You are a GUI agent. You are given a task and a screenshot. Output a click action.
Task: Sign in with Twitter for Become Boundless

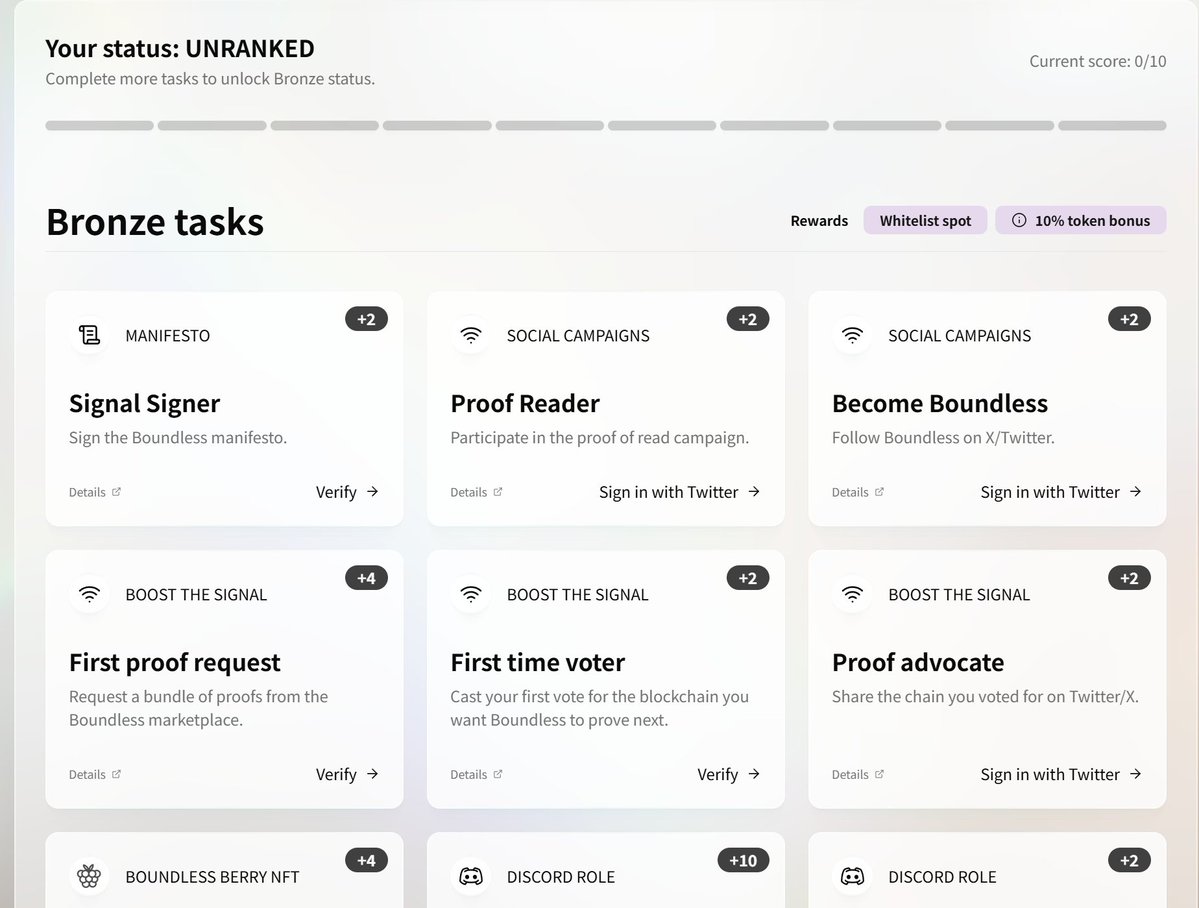(x=1061, y=492)
